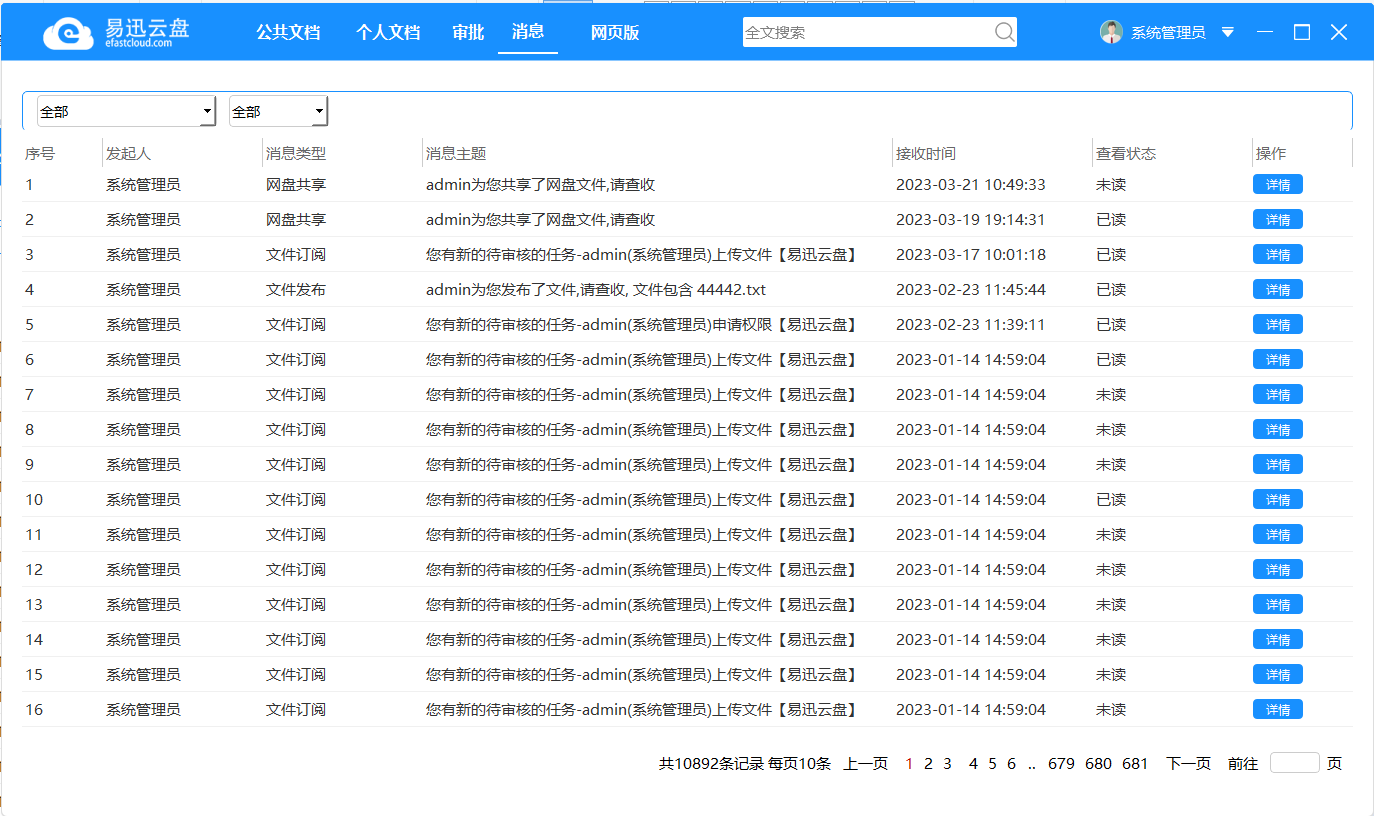Open the 网页版 page
The height and width of the screenshot is (816, 1374).
point(614,32)
